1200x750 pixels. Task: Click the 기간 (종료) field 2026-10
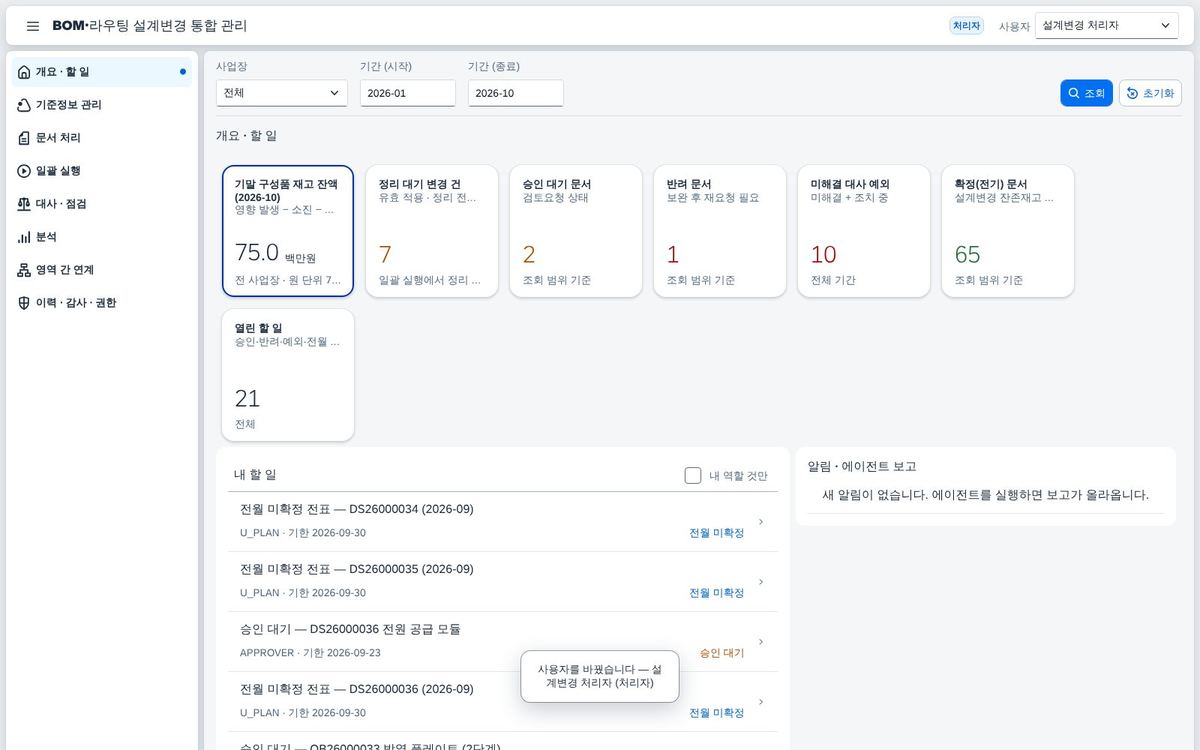(x=516, y=93)
